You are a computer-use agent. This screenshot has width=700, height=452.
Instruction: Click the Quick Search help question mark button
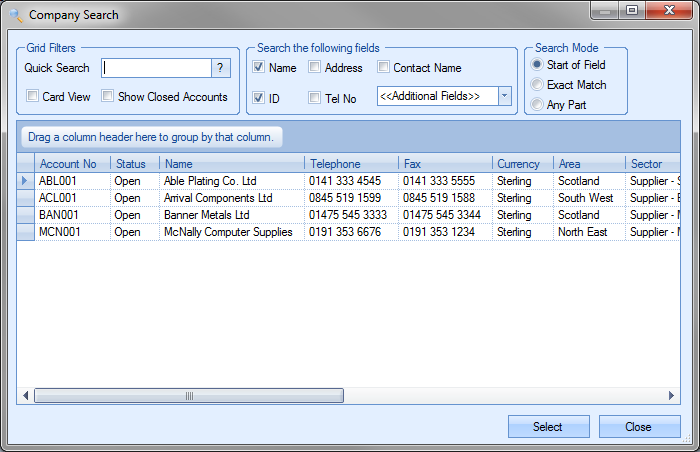pos(221,68)
